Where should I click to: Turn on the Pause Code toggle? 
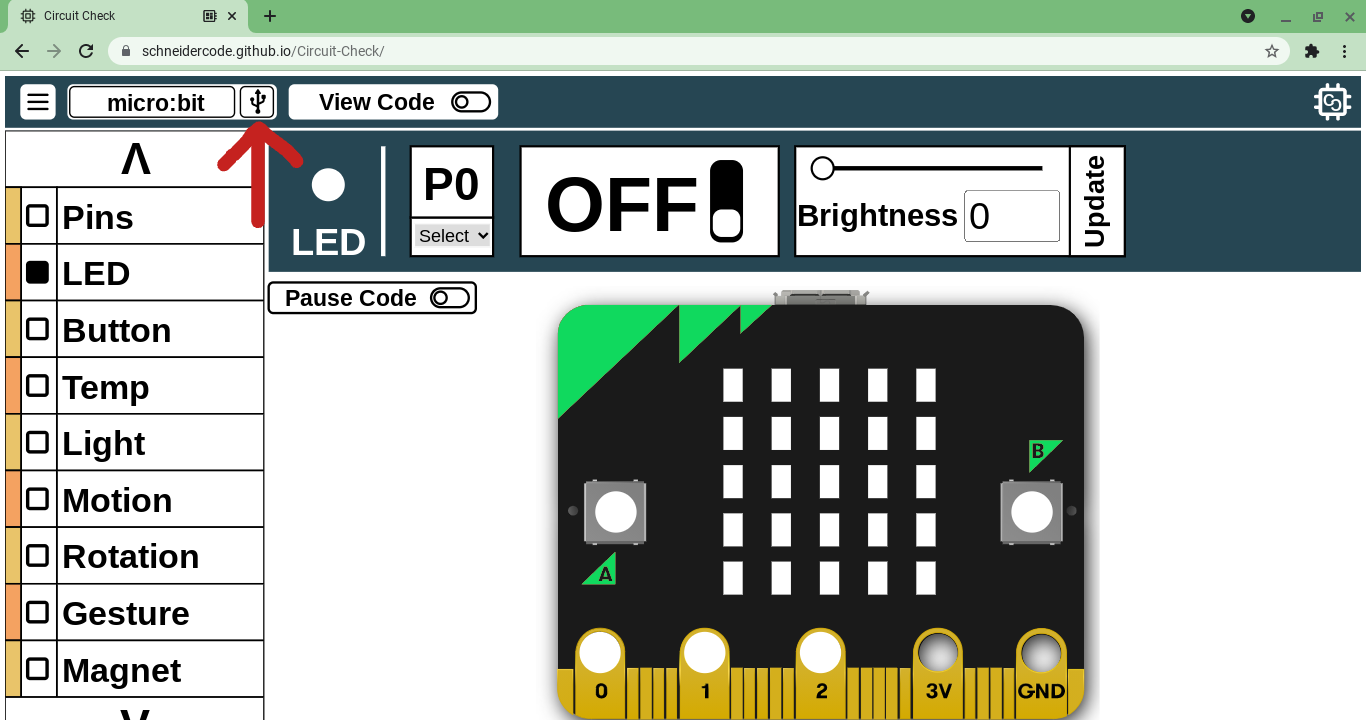coord(448,297)
